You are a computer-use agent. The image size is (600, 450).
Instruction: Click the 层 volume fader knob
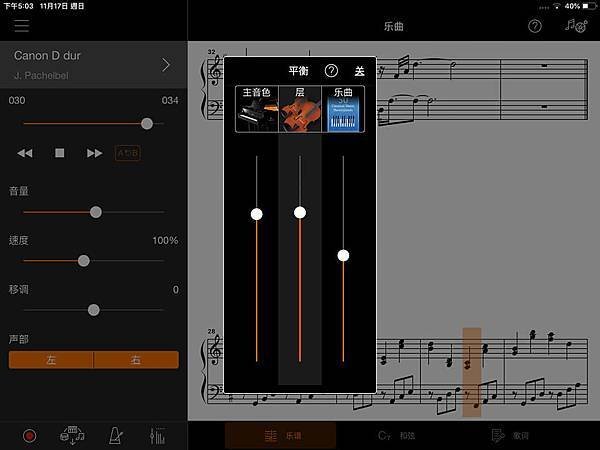point(300,212)
